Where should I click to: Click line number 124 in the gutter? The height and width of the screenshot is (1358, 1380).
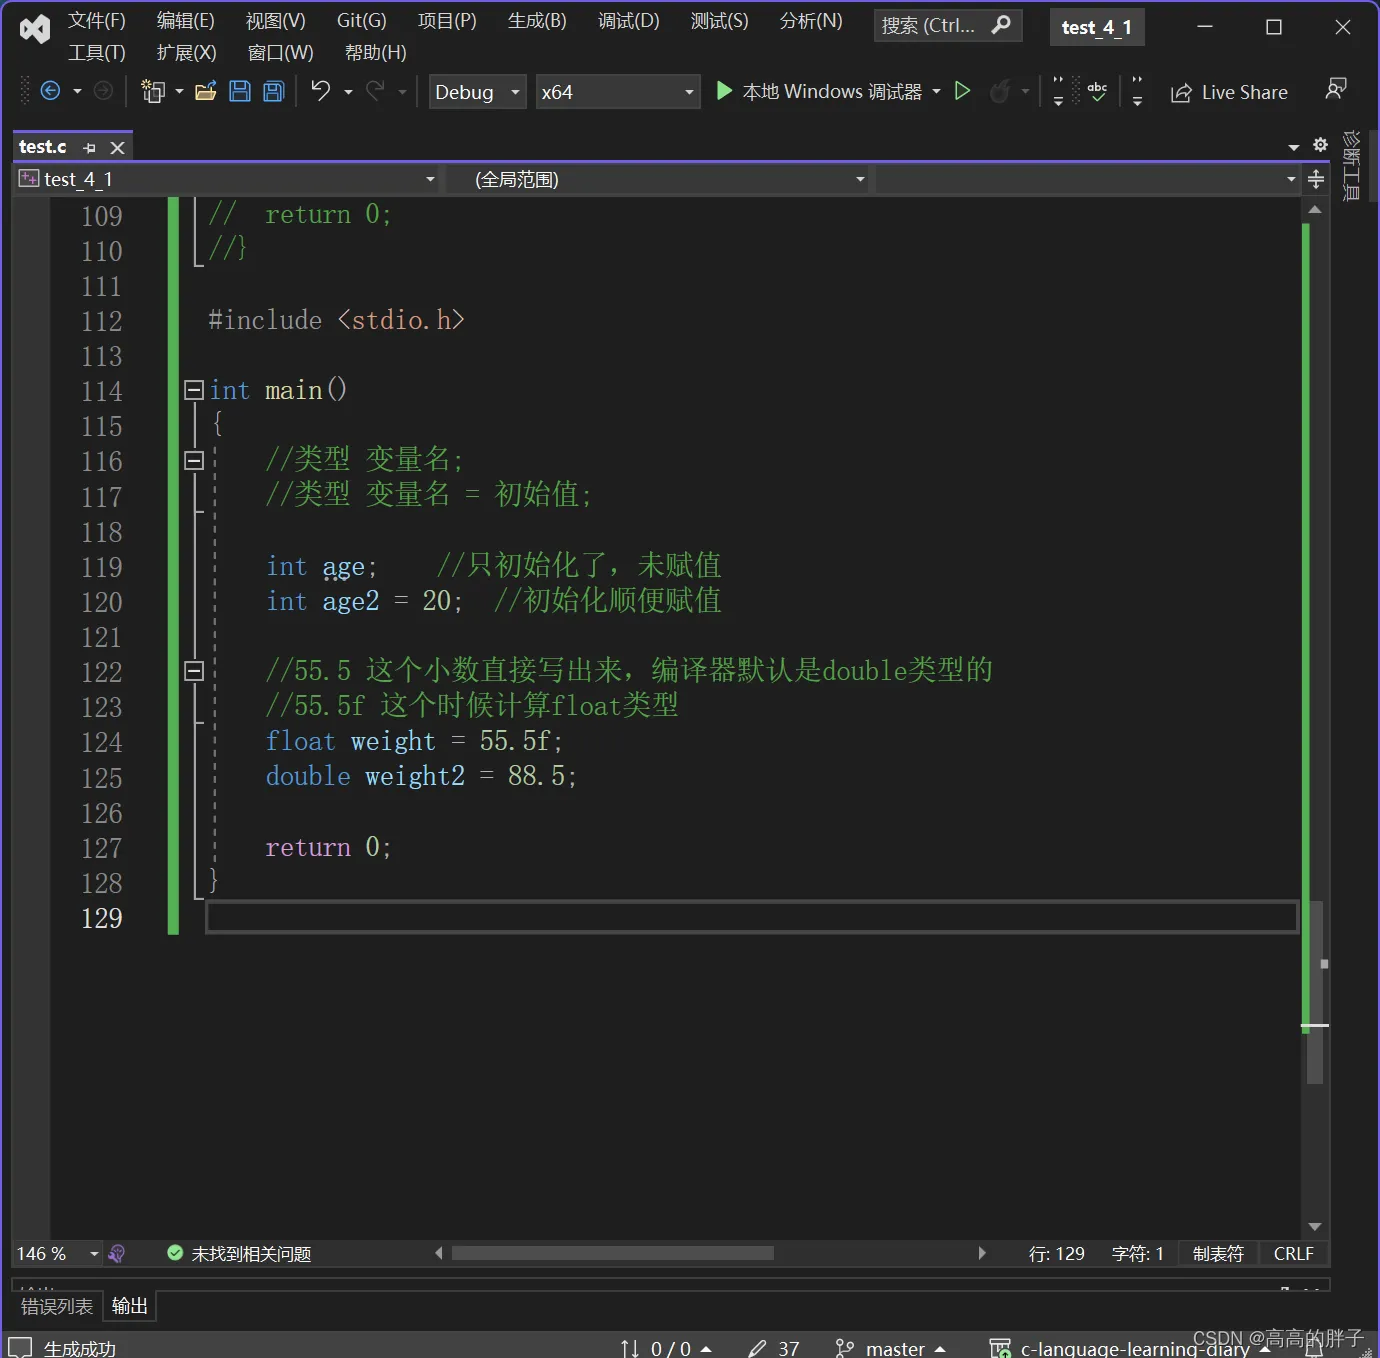[102, 742]
